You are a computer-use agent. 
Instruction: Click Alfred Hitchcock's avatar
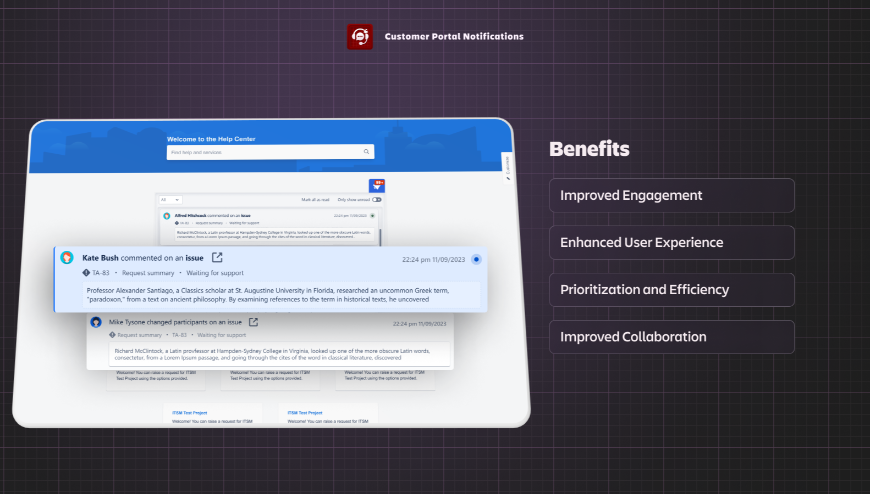[166, 216]
